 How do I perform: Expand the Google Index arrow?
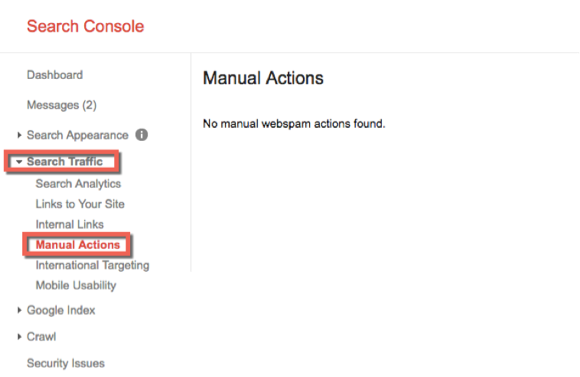[19, 310]
